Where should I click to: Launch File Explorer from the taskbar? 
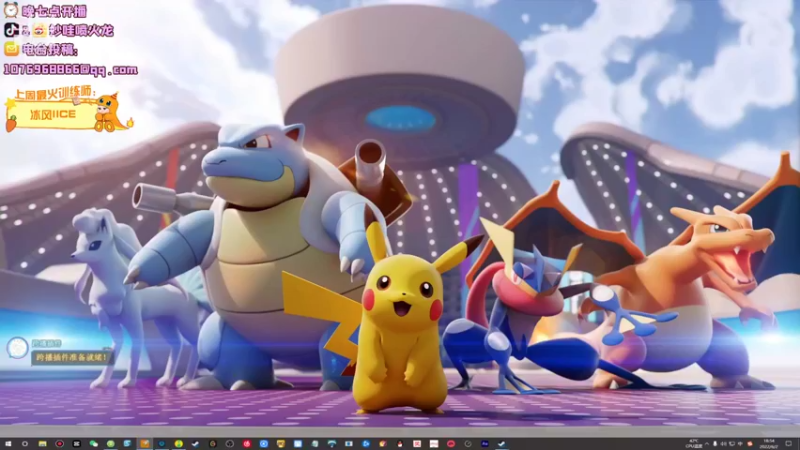click(42, 444)
